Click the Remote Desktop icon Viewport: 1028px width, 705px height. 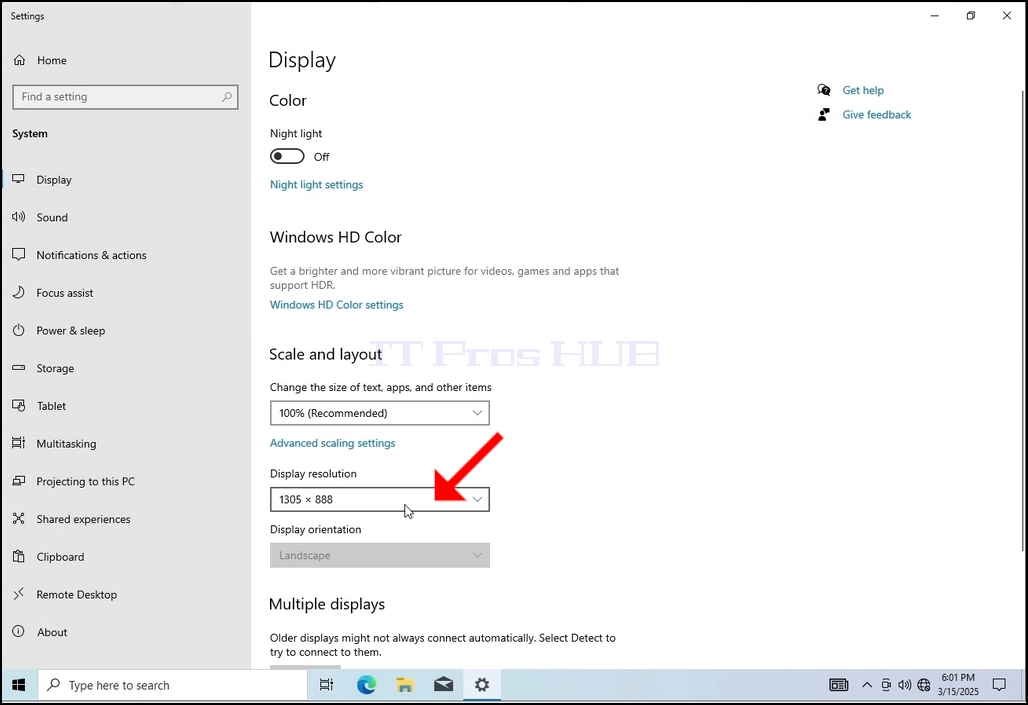[18, 594]
